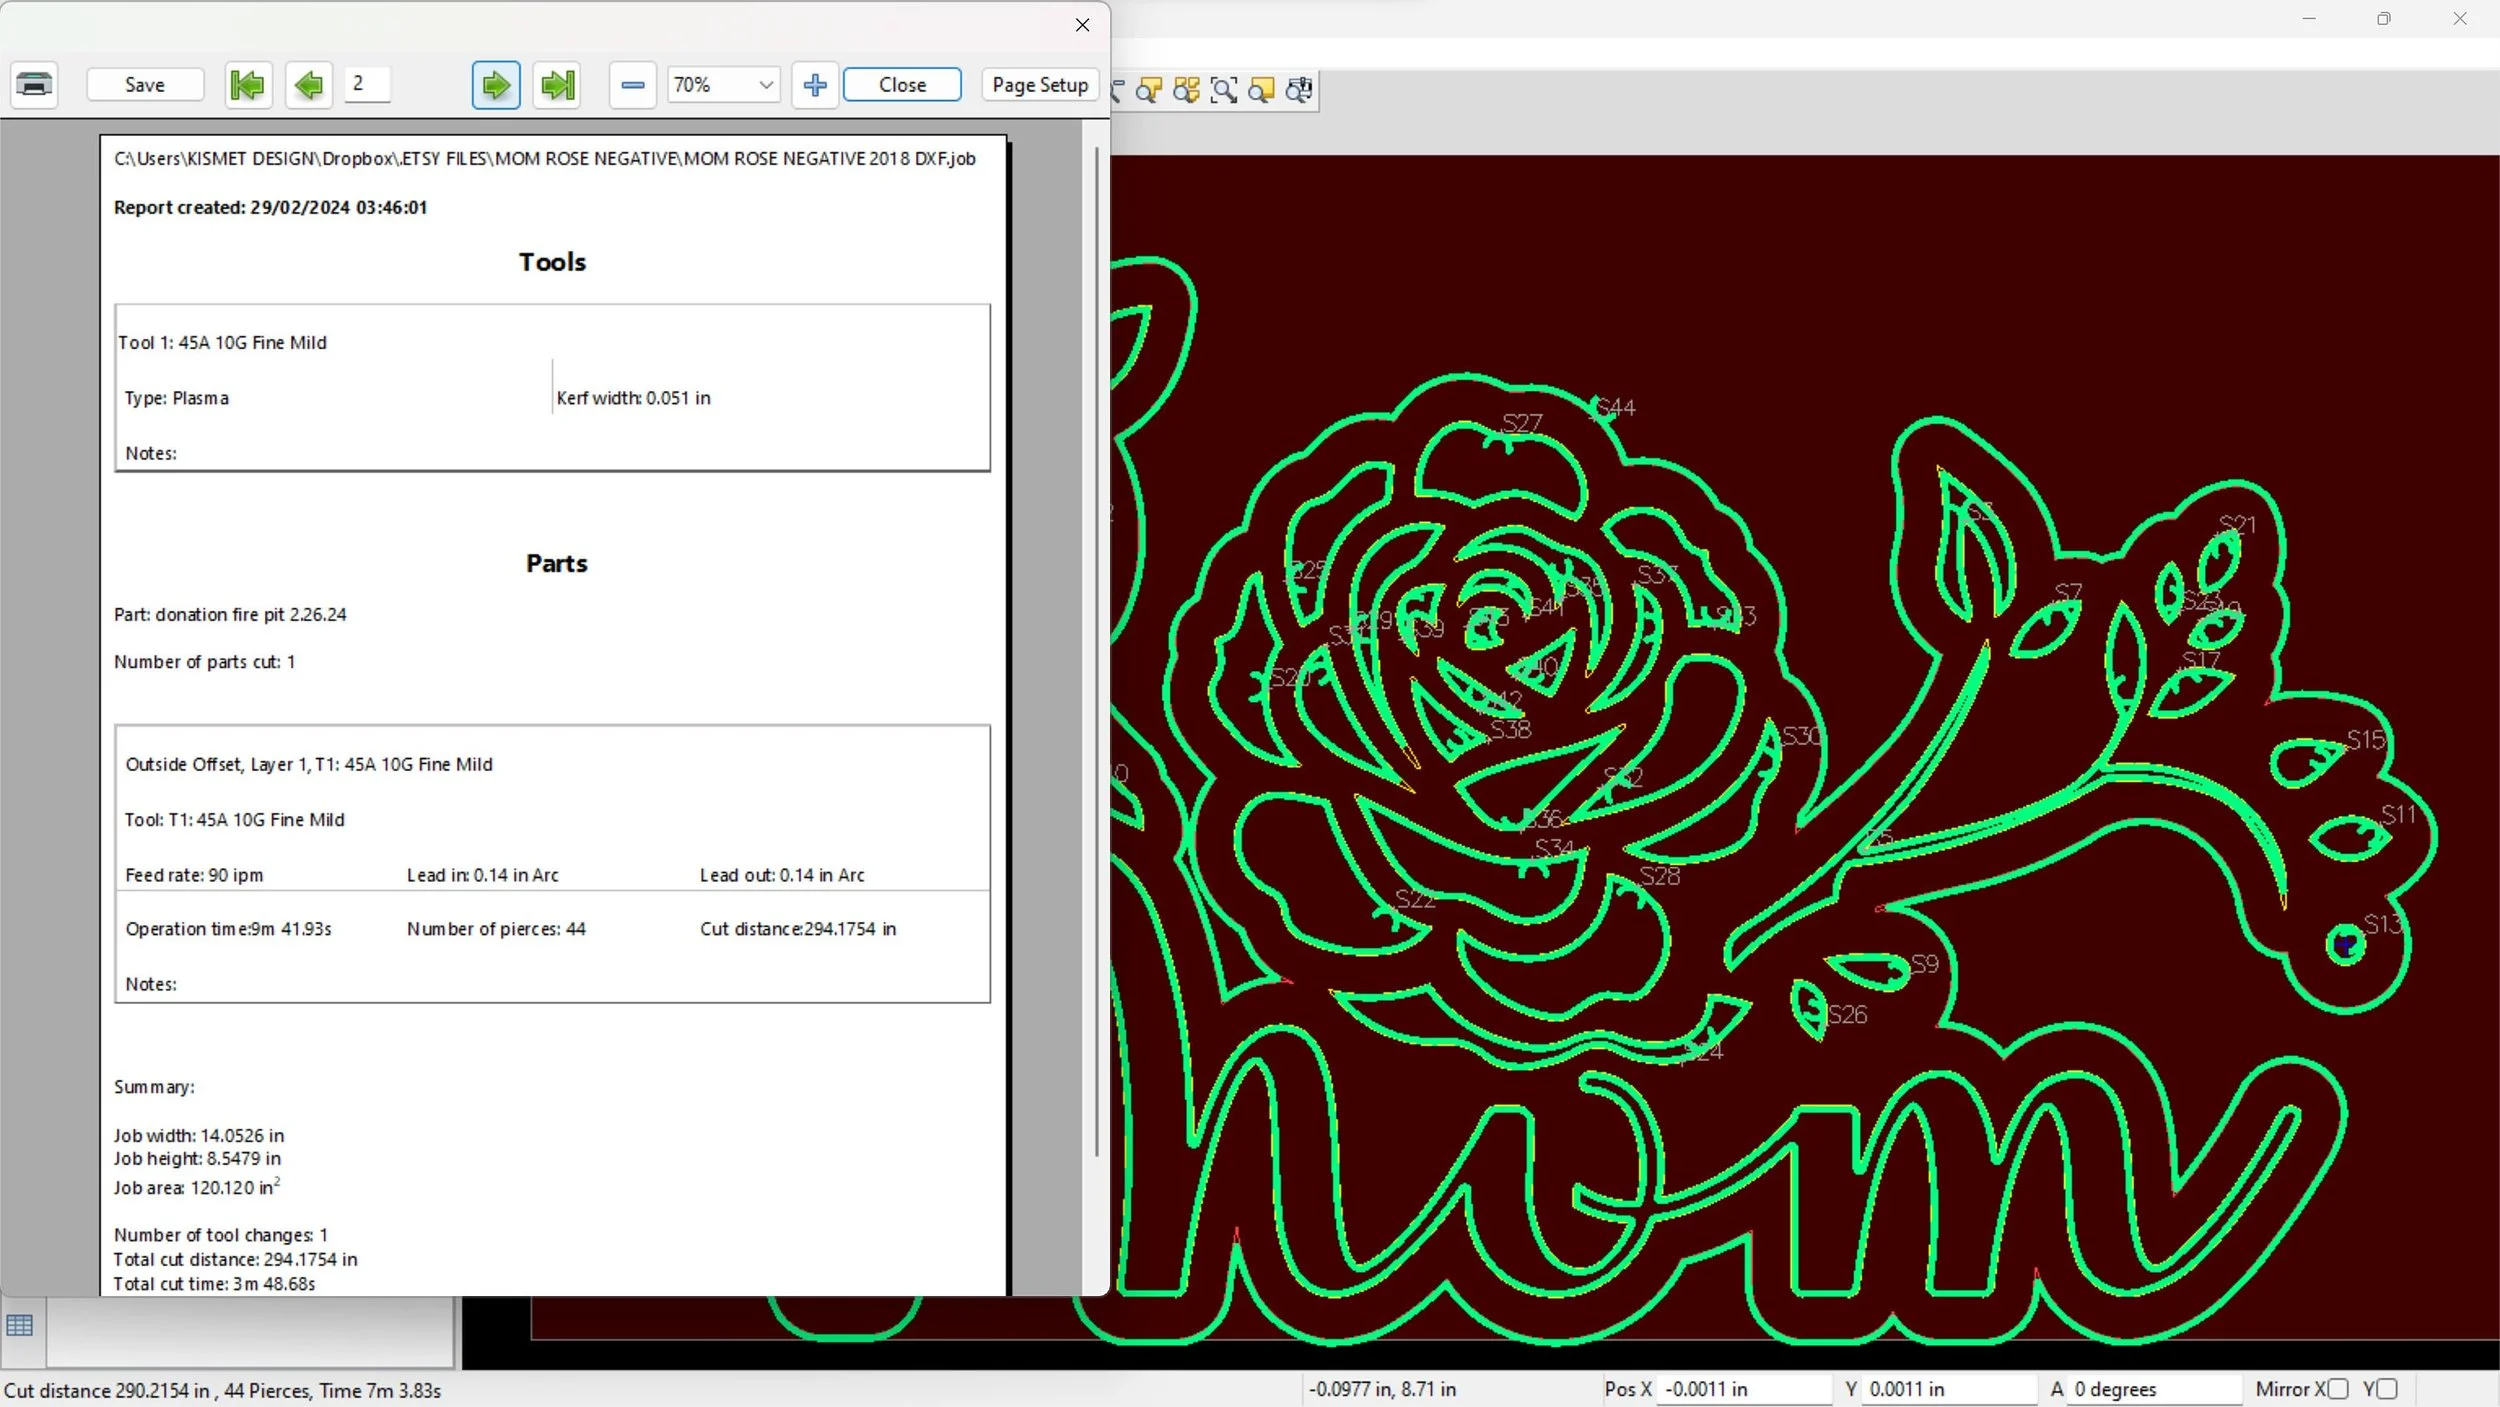Enable Mirror X checkbox
The height and width of the screenshot is (1407, 2500).
tap(2338, 1389)
